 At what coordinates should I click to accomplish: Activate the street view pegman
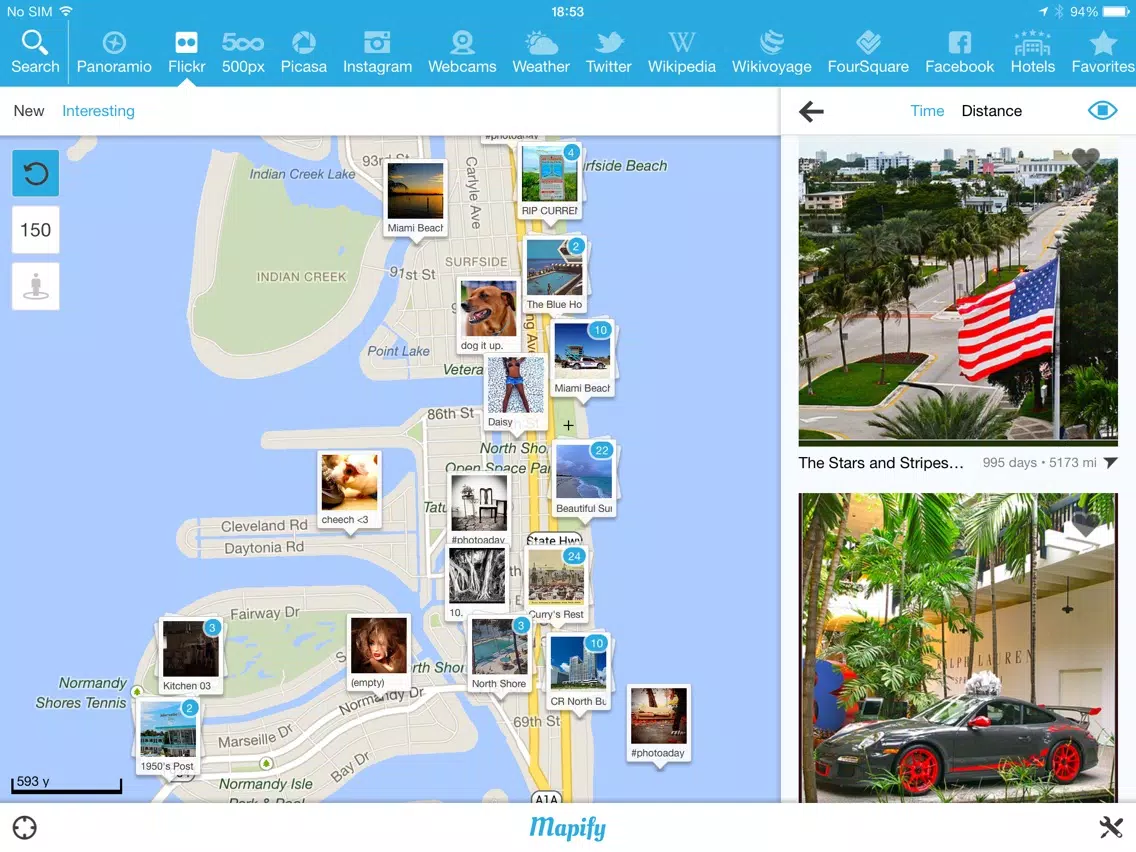[36, 286]
